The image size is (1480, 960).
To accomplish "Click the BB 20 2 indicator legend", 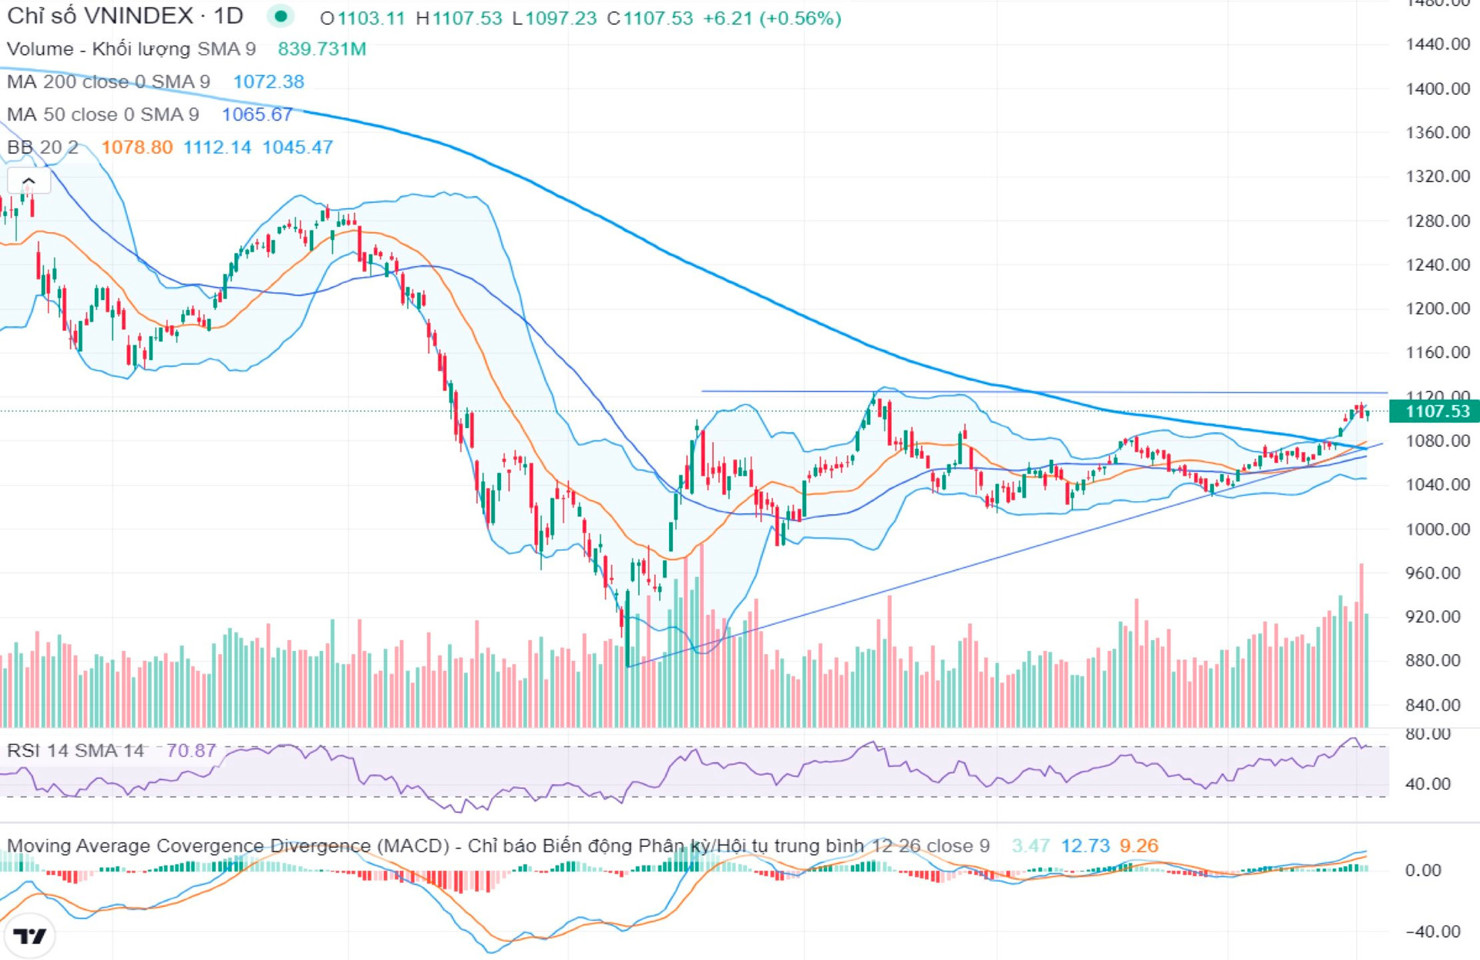I will click(x=43, y=148).
